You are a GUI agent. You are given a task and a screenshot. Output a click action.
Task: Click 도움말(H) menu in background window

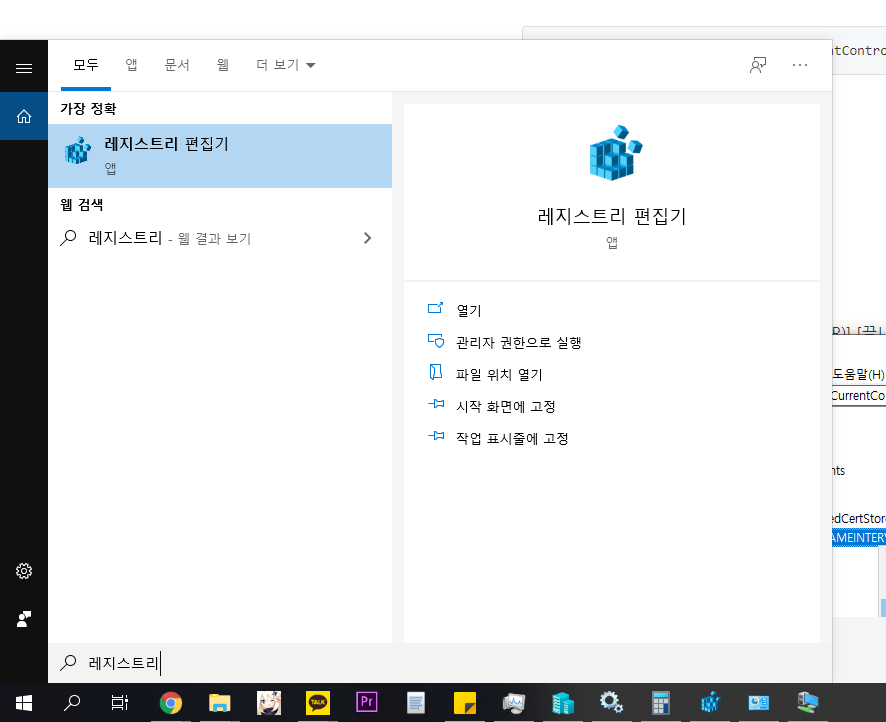(858, 374)
